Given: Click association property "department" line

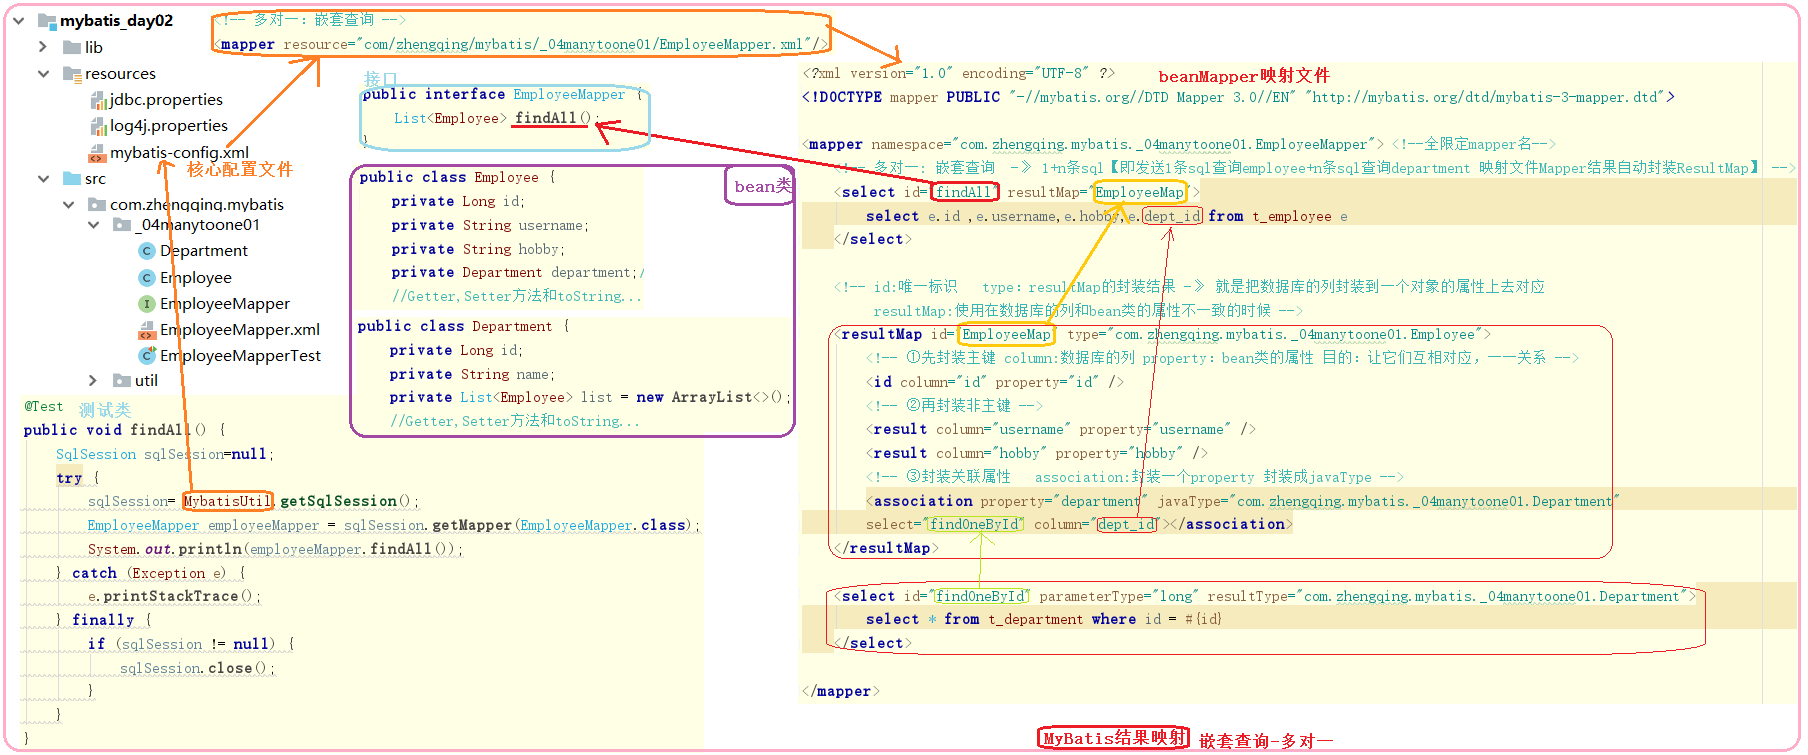Looking at the screenshot, I should click(x=1243, y=501).
